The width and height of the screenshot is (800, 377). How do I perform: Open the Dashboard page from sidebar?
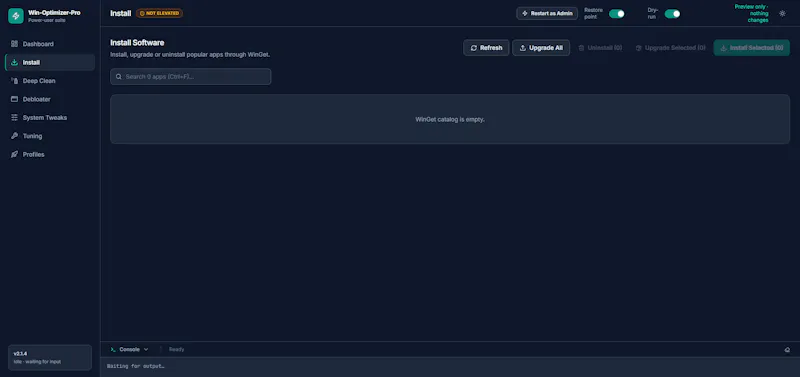(50, 44)
